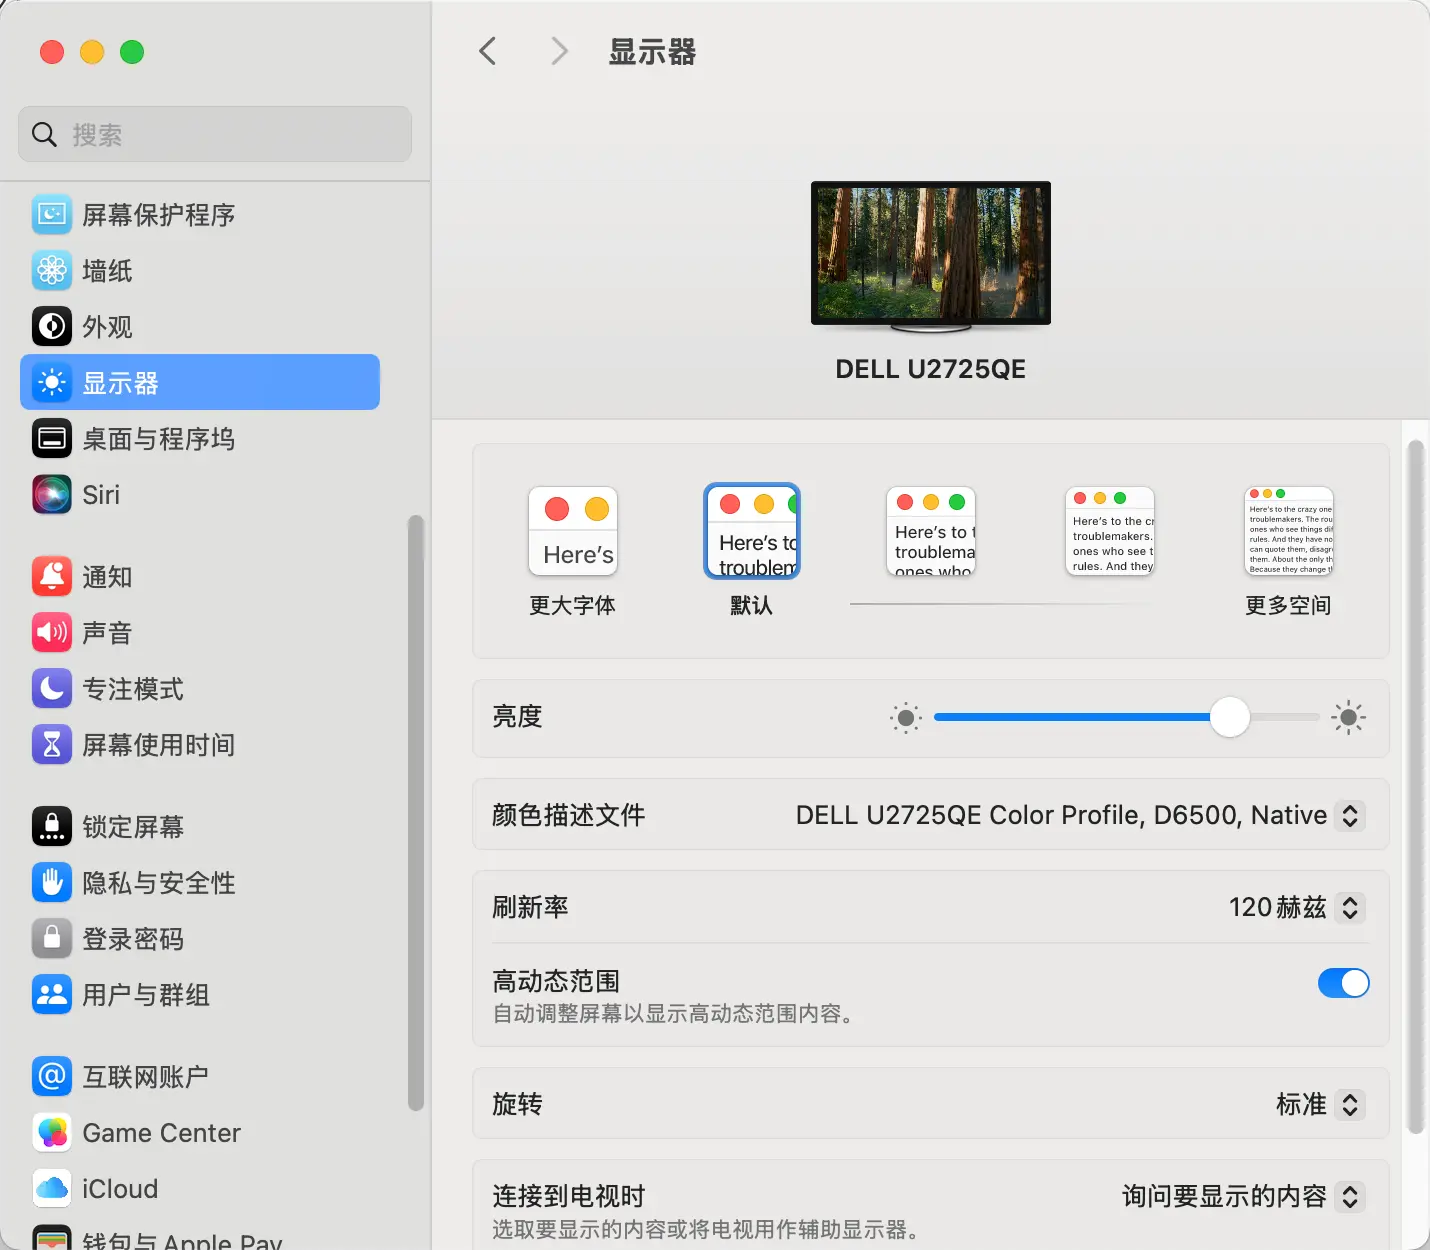Click the 互联网账户 sidebar label
1430x1250 pixels.
pos(146,1076)
